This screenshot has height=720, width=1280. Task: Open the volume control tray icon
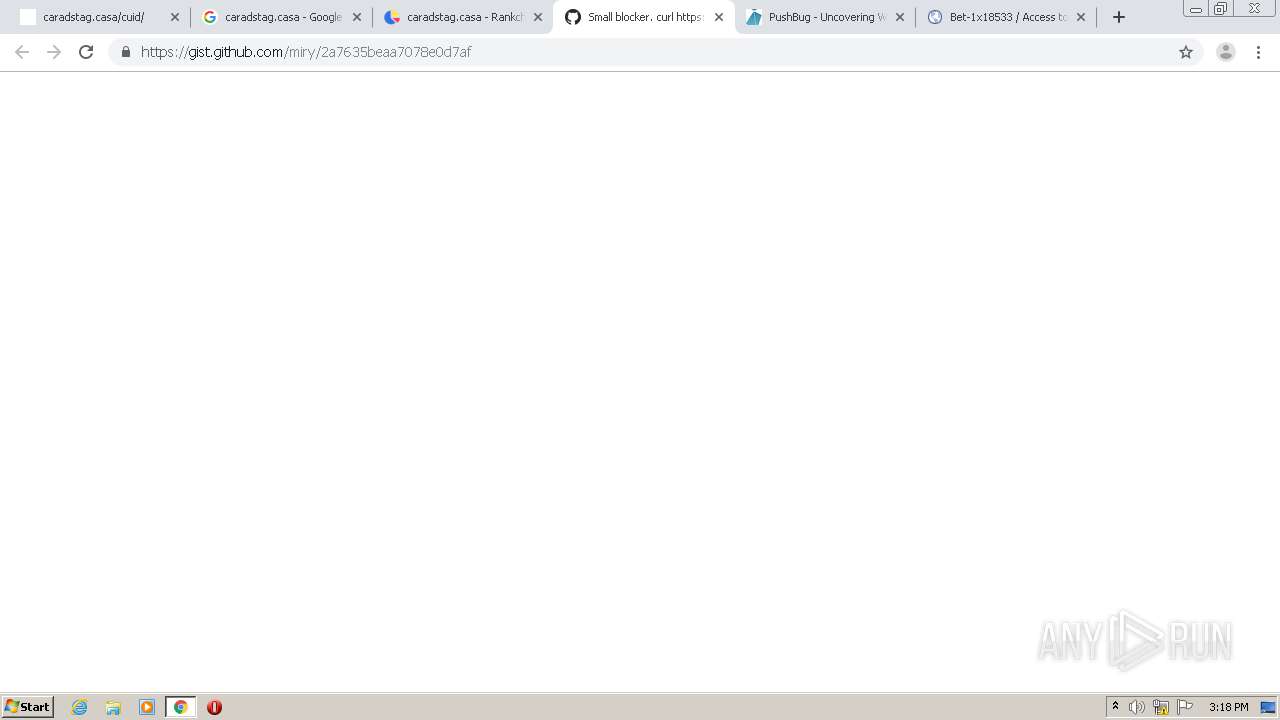1137,707
